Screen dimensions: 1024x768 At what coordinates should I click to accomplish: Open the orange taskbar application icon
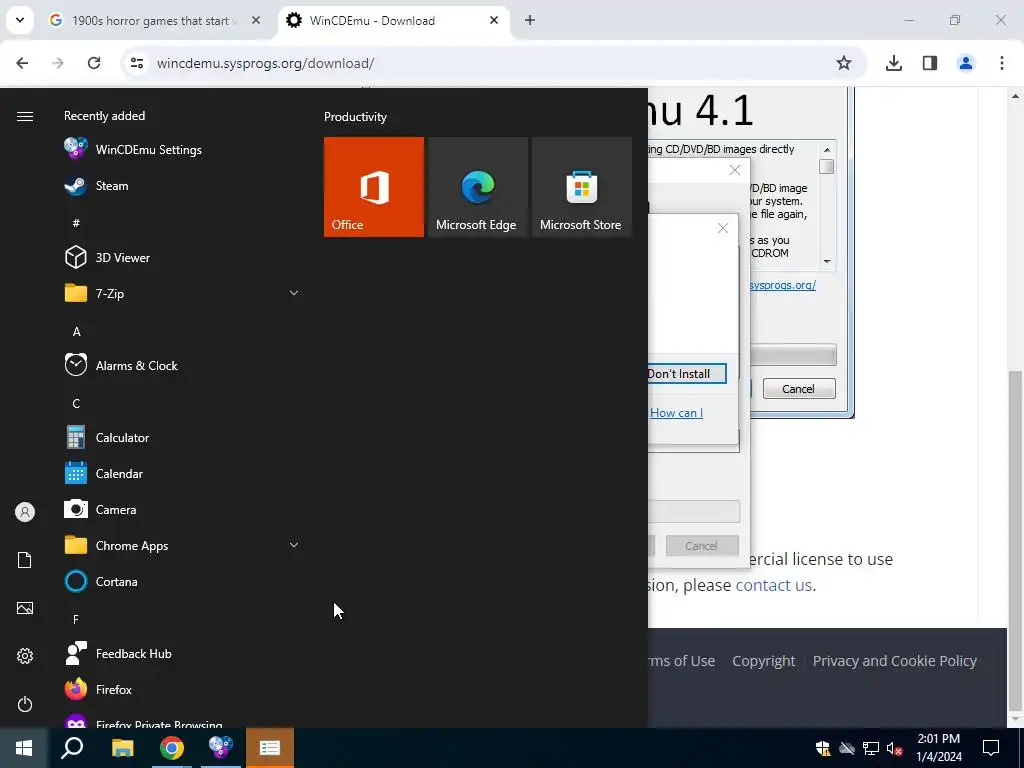point(270,748)
